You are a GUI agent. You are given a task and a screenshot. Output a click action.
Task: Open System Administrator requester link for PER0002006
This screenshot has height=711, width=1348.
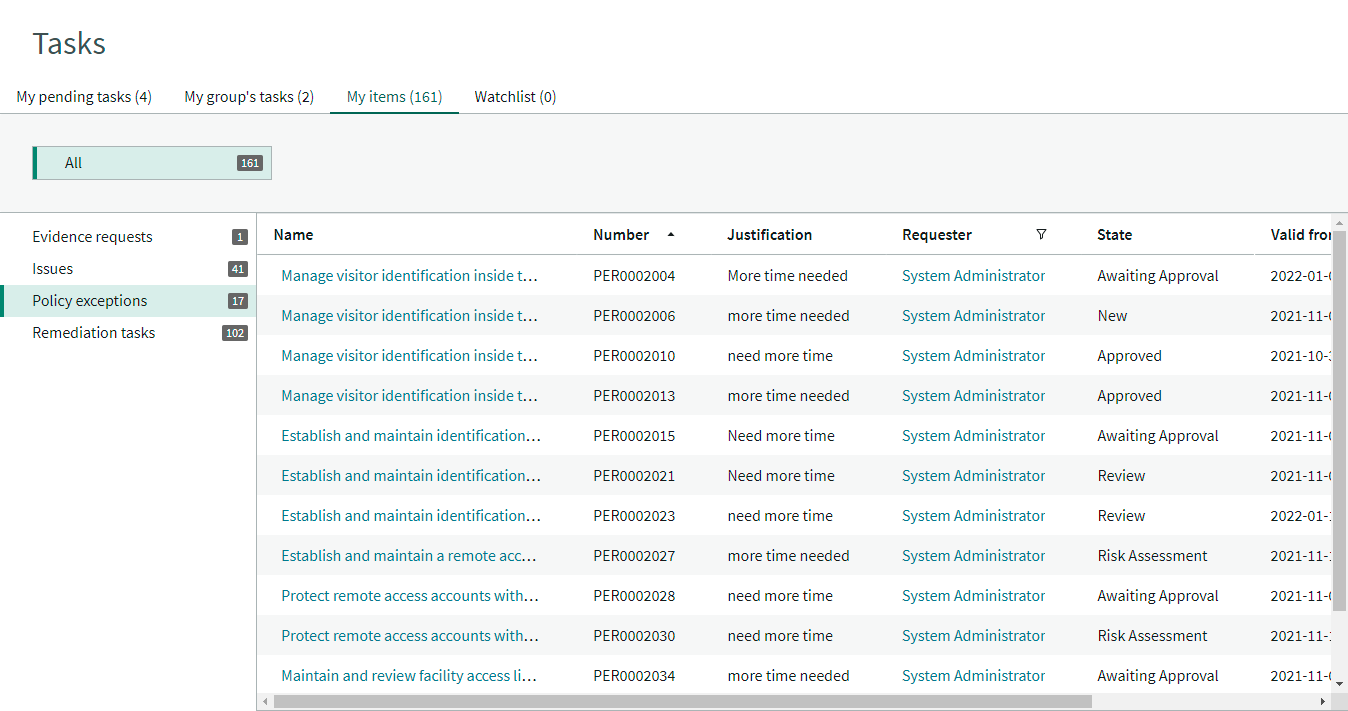pos(973,315)
